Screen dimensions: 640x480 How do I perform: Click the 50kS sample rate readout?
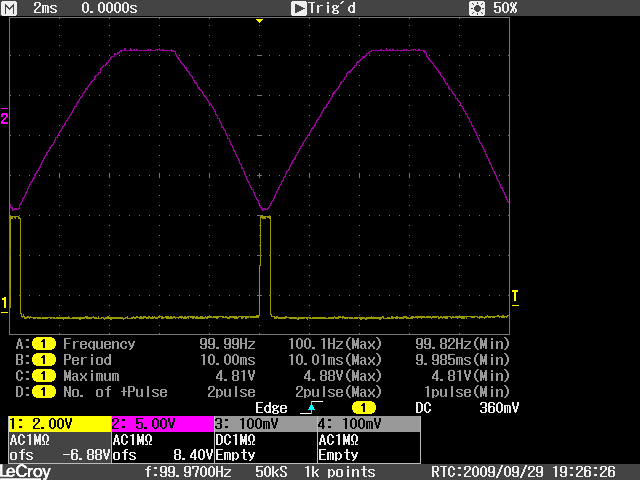pyautogui.click(x=271, y=472)
